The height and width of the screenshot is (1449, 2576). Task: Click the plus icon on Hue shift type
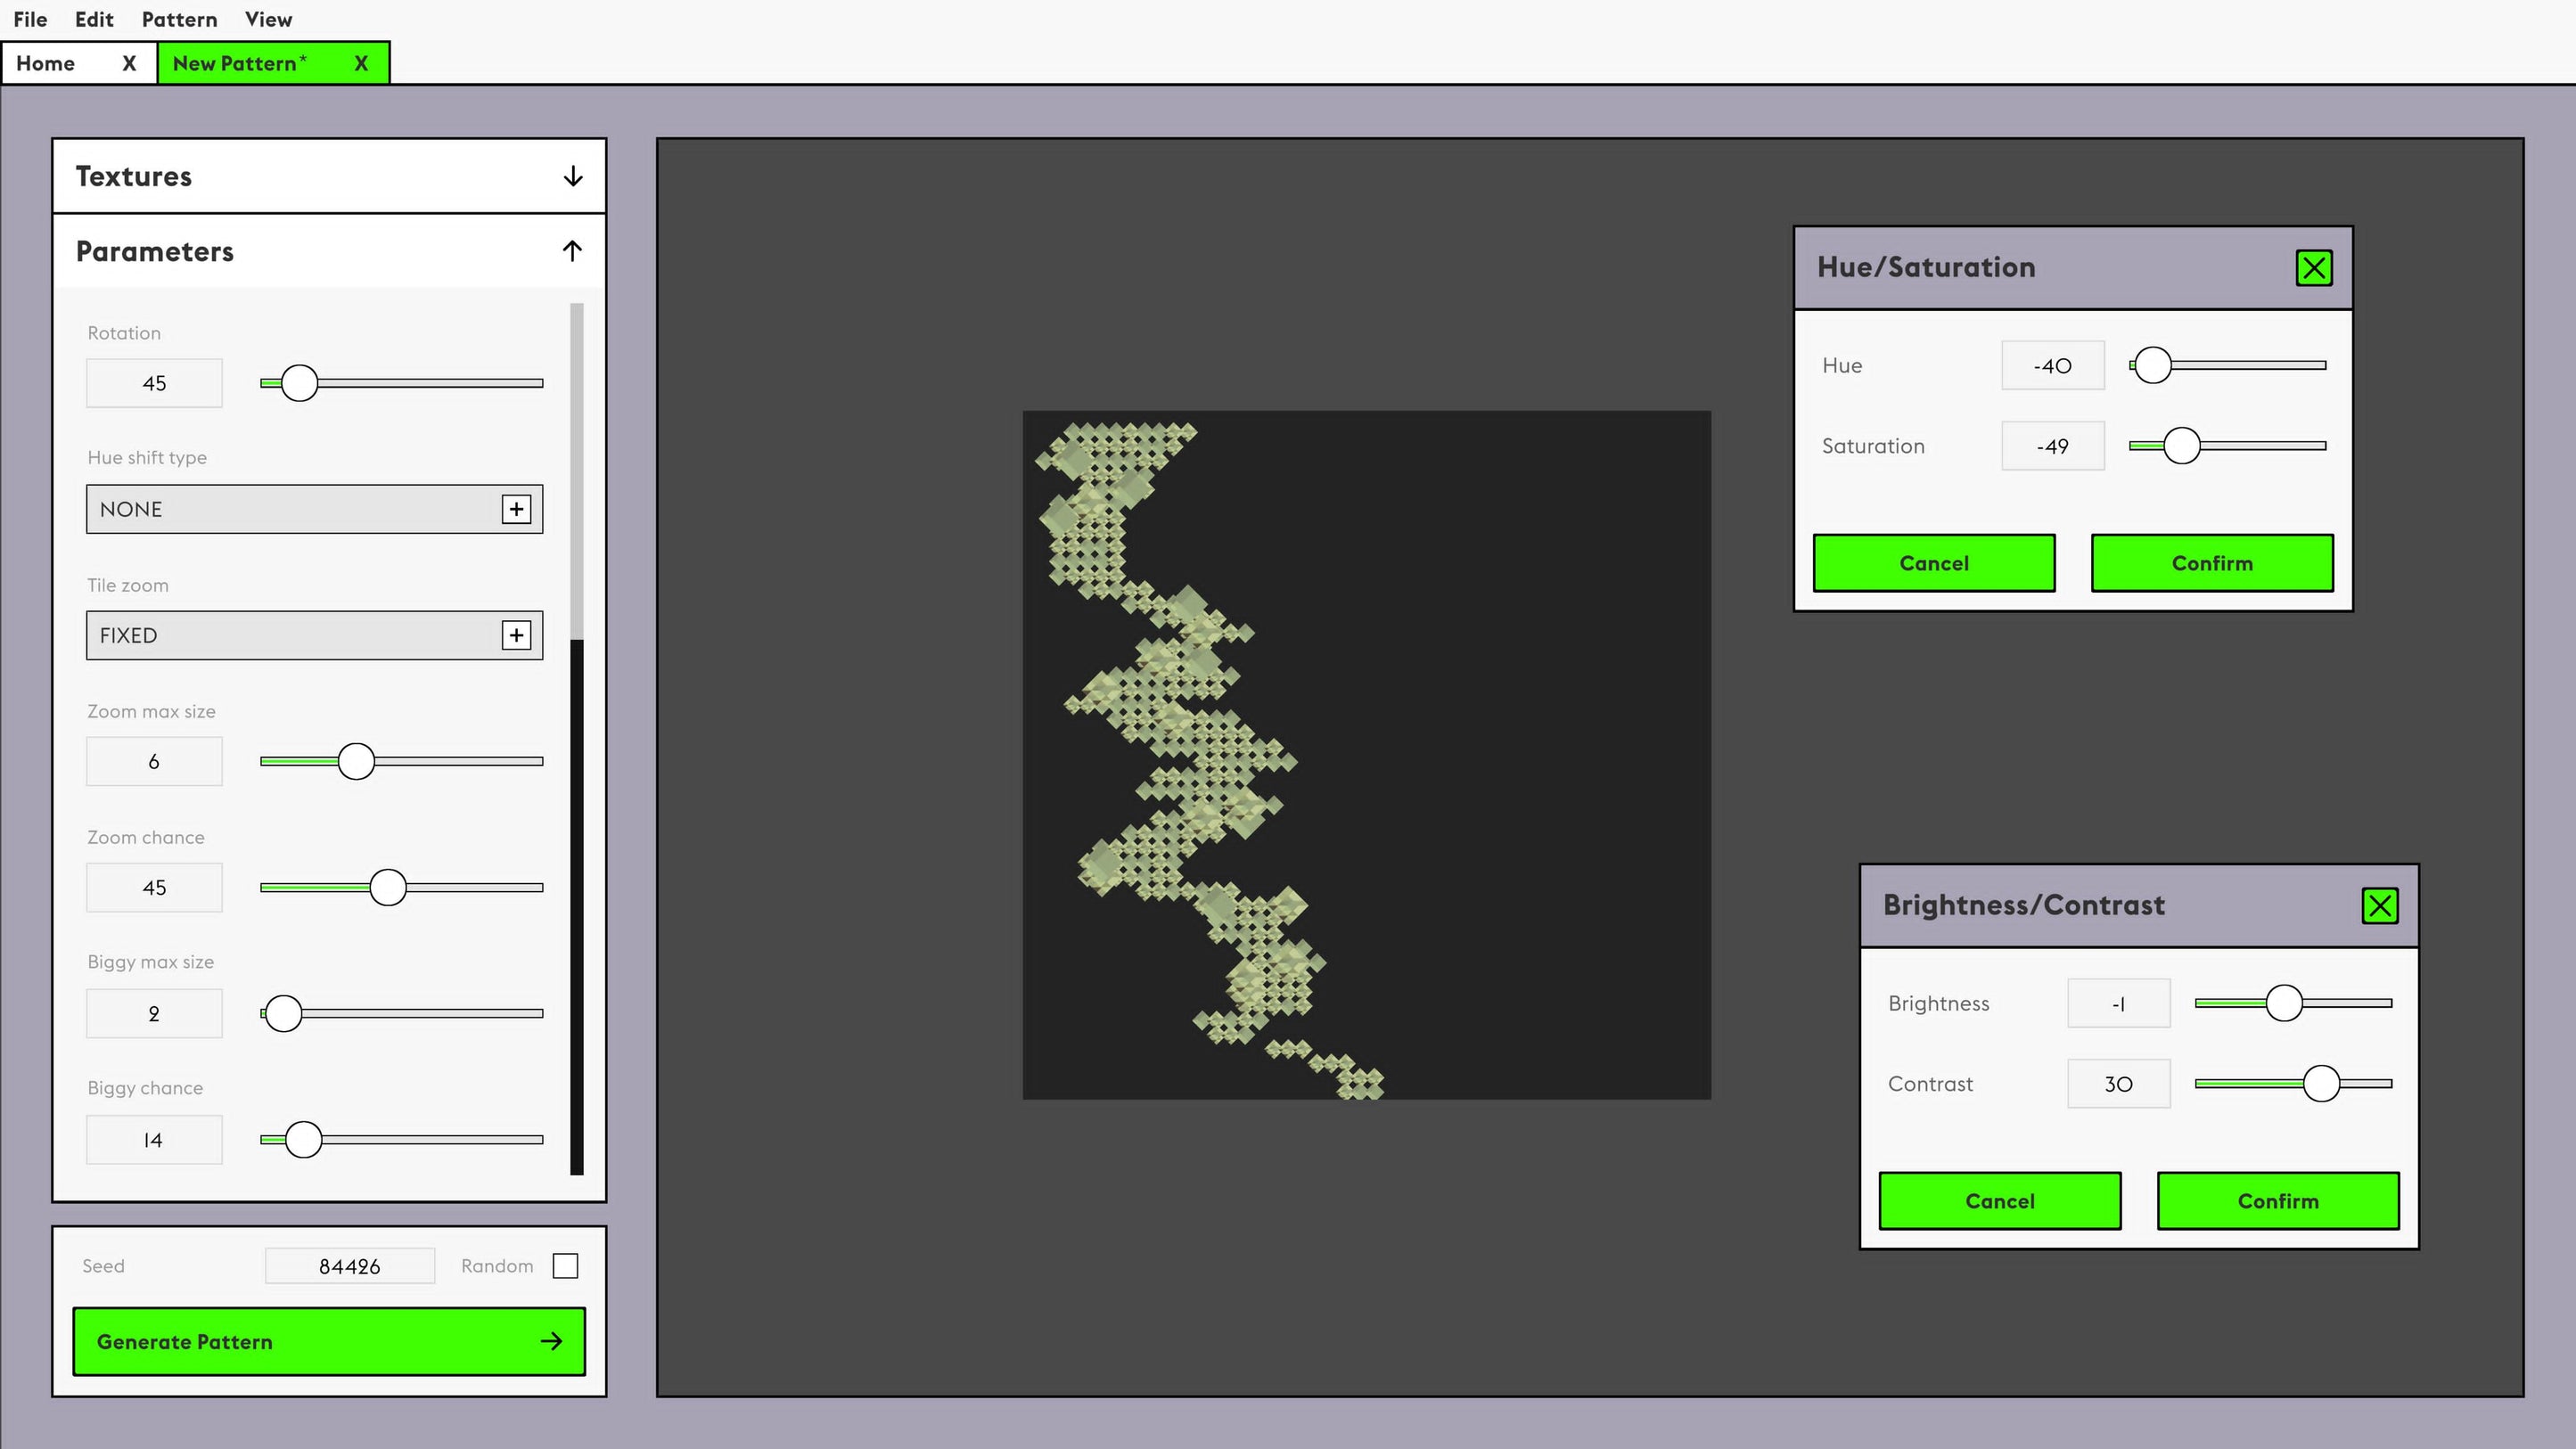[516, 509]
